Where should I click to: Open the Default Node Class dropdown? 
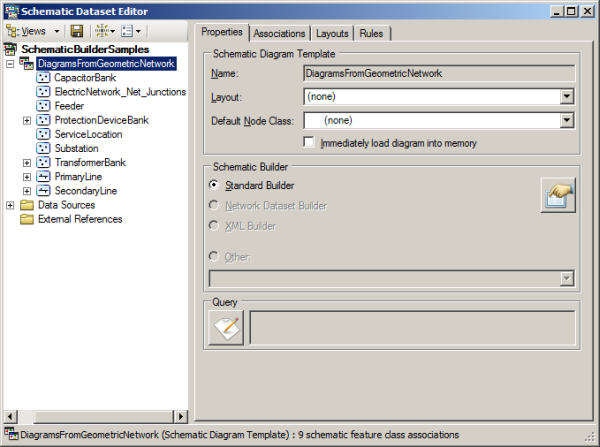pos(566,120)
